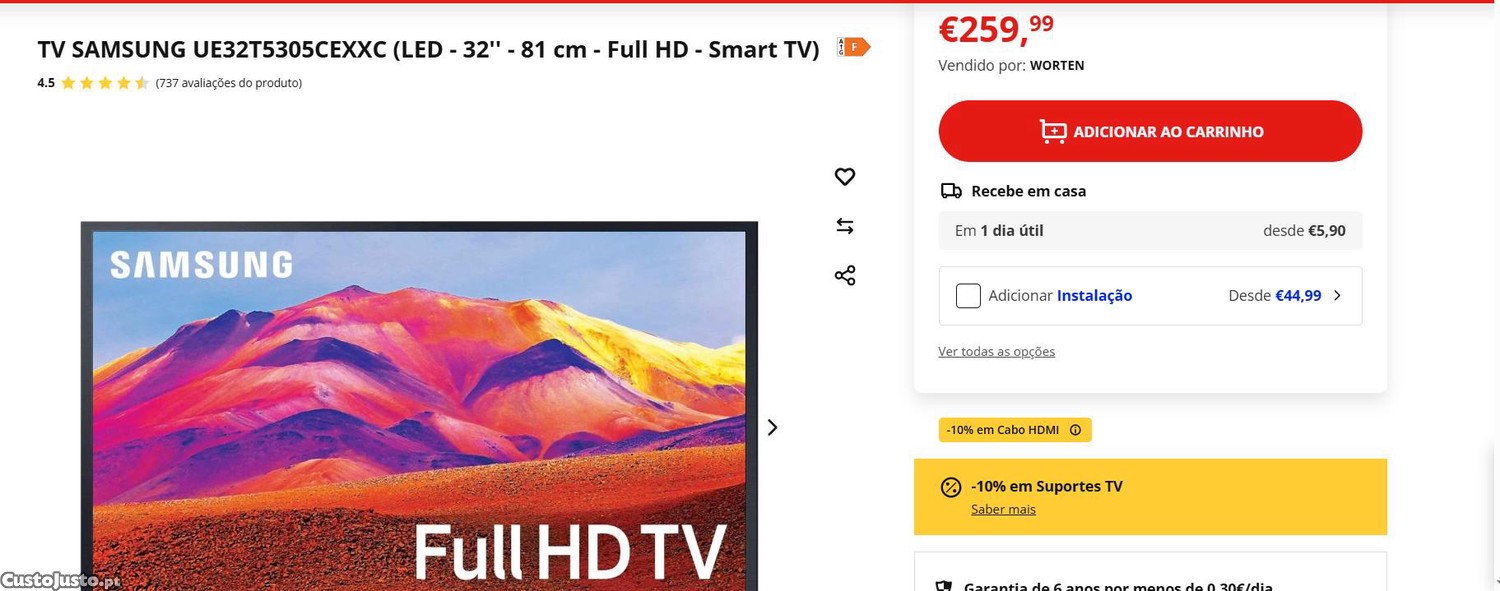1500x591 pixels.
Task: Check the Adicionar Instalação checkbox
Action: (x=968, y=296)
